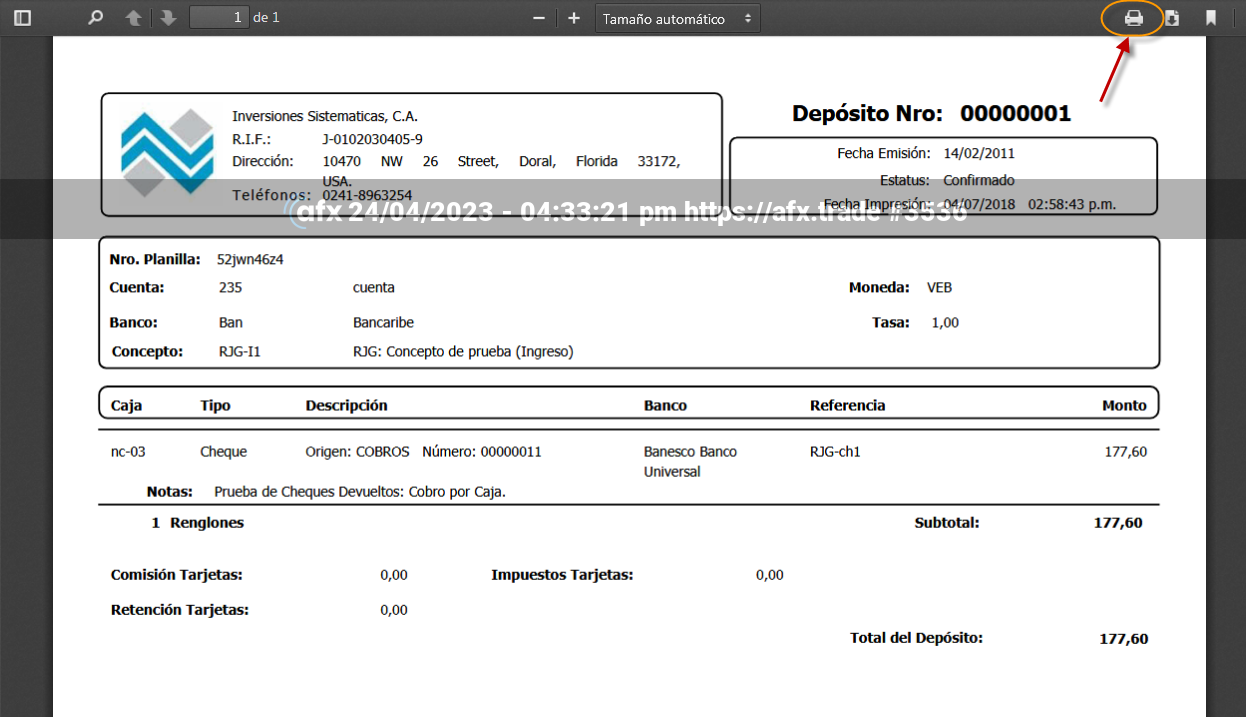Click the bookmark current view icon
Viewport: 1246px width, 717px height.
1210,18
